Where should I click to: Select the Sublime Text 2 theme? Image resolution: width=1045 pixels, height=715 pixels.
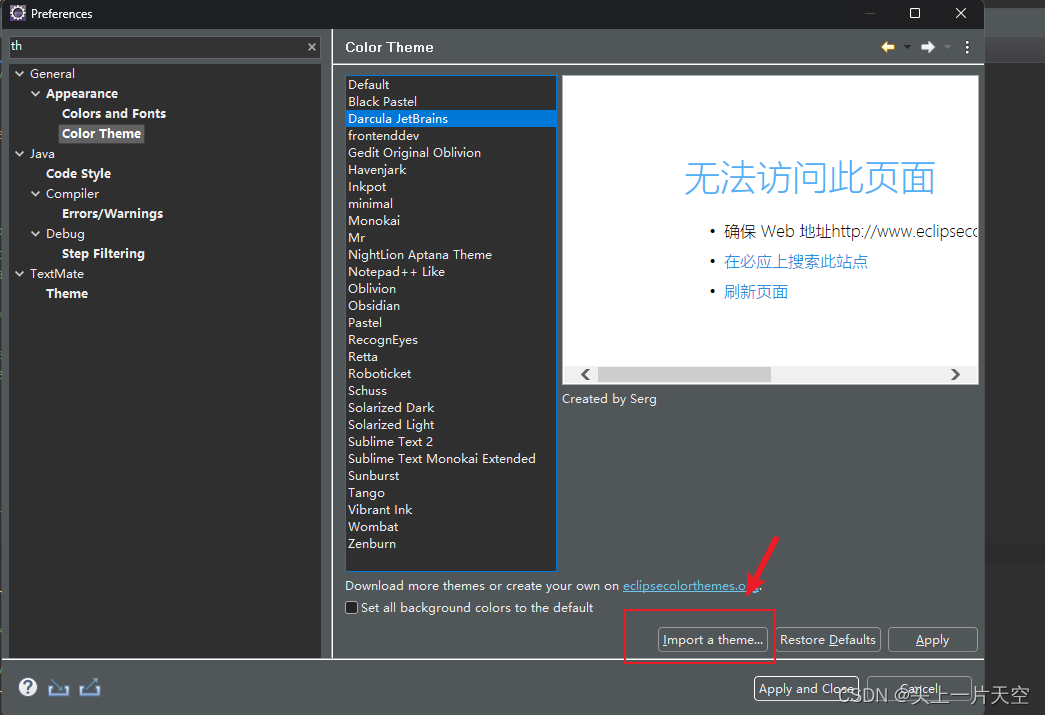[451, 442]
